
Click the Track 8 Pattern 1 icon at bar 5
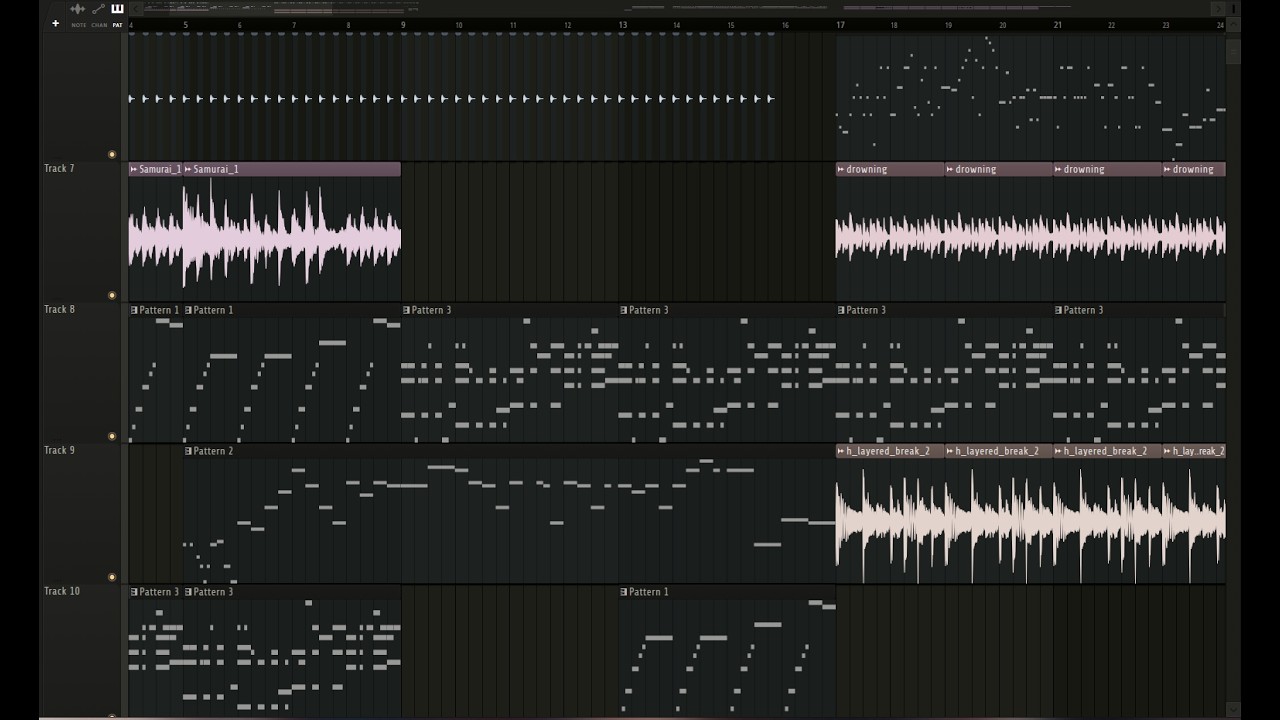pos(188,310)
